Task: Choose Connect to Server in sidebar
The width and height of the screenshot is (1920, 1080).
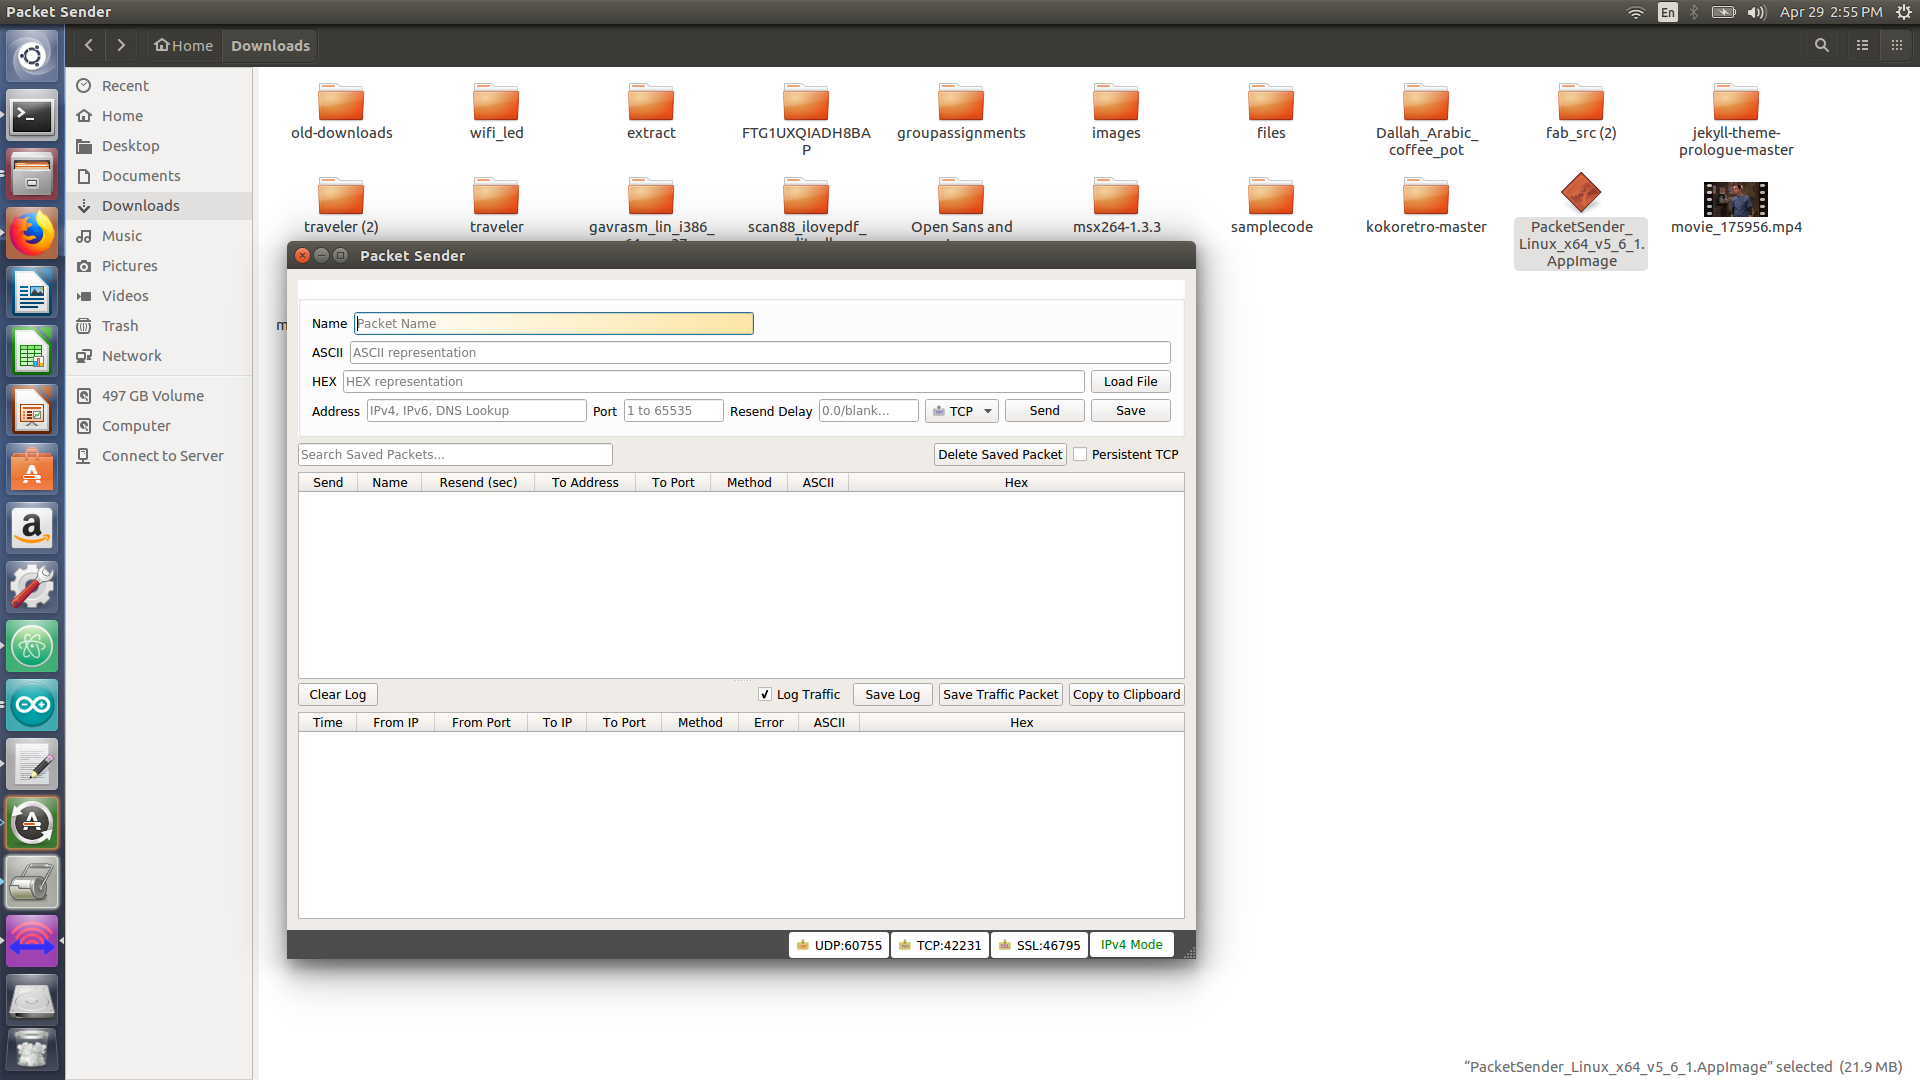Action: click(162, 456)
